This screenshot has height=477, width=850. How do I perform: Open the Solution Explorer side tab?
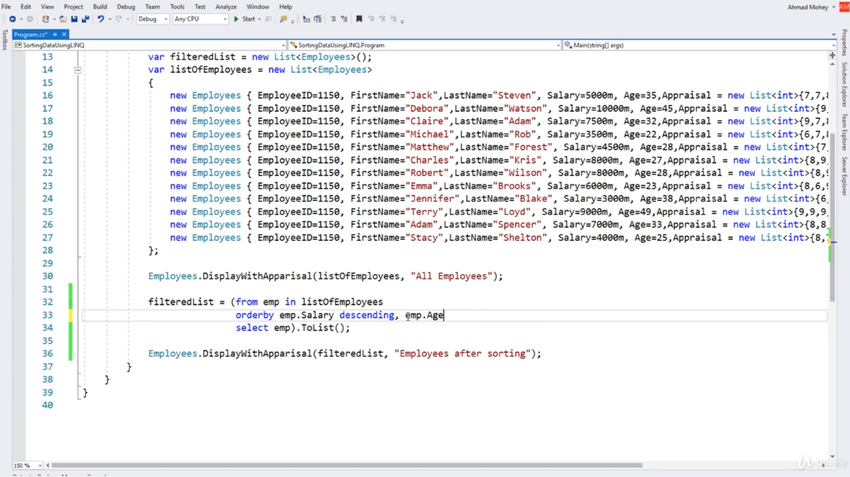tap(845, 84)
